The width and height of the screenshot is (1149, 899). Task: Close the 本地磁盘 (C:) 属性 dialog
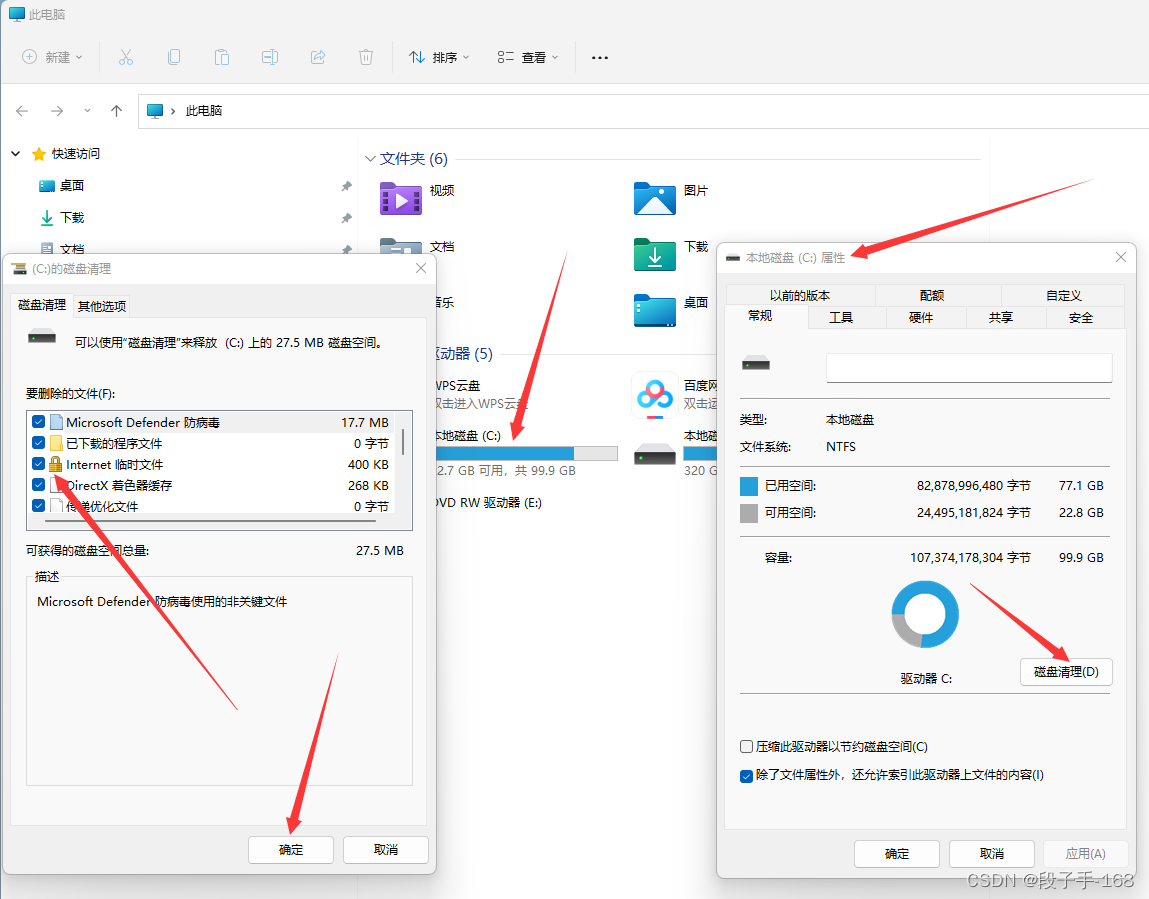pos(1120,257)
